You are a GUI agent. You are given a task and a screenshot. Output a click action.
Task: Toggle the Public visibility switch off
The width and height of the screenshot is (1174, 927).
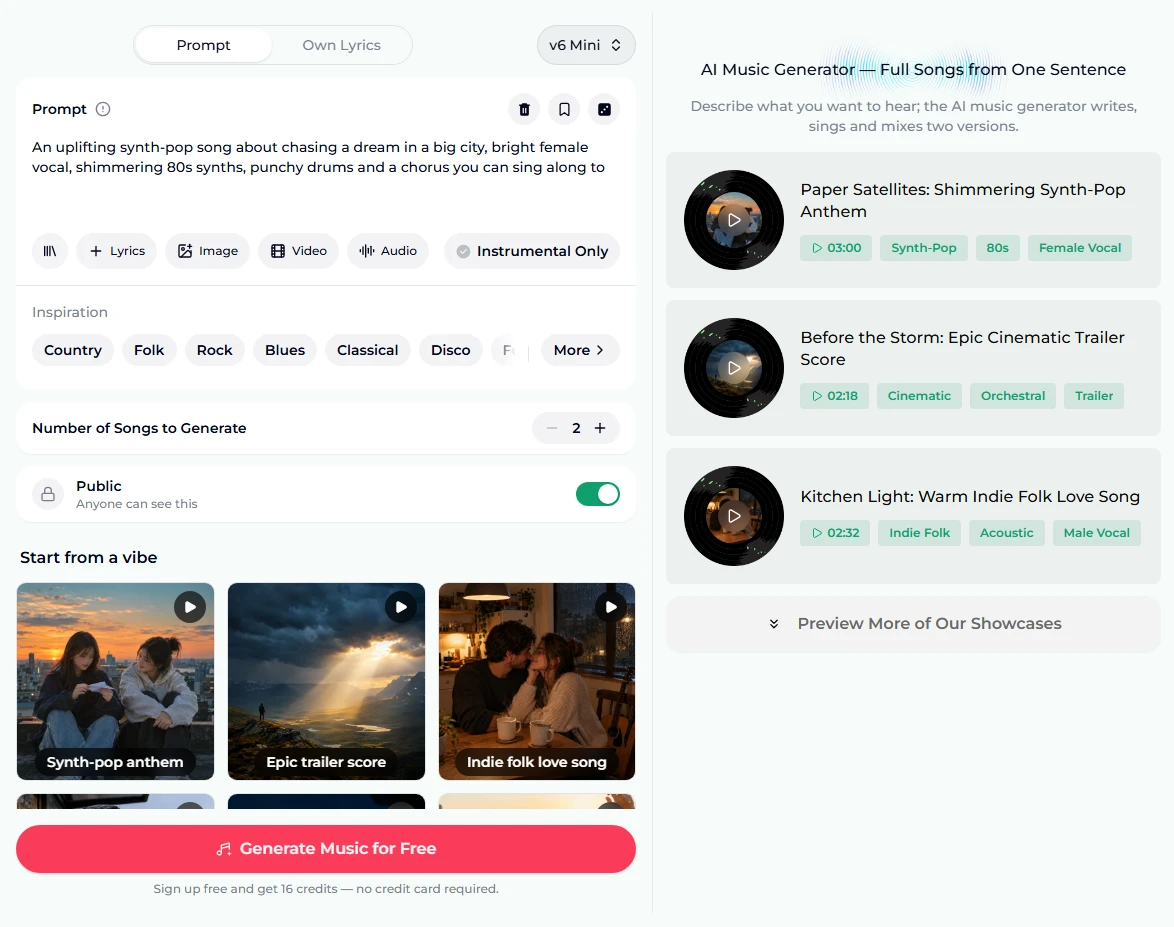(597, 494)
